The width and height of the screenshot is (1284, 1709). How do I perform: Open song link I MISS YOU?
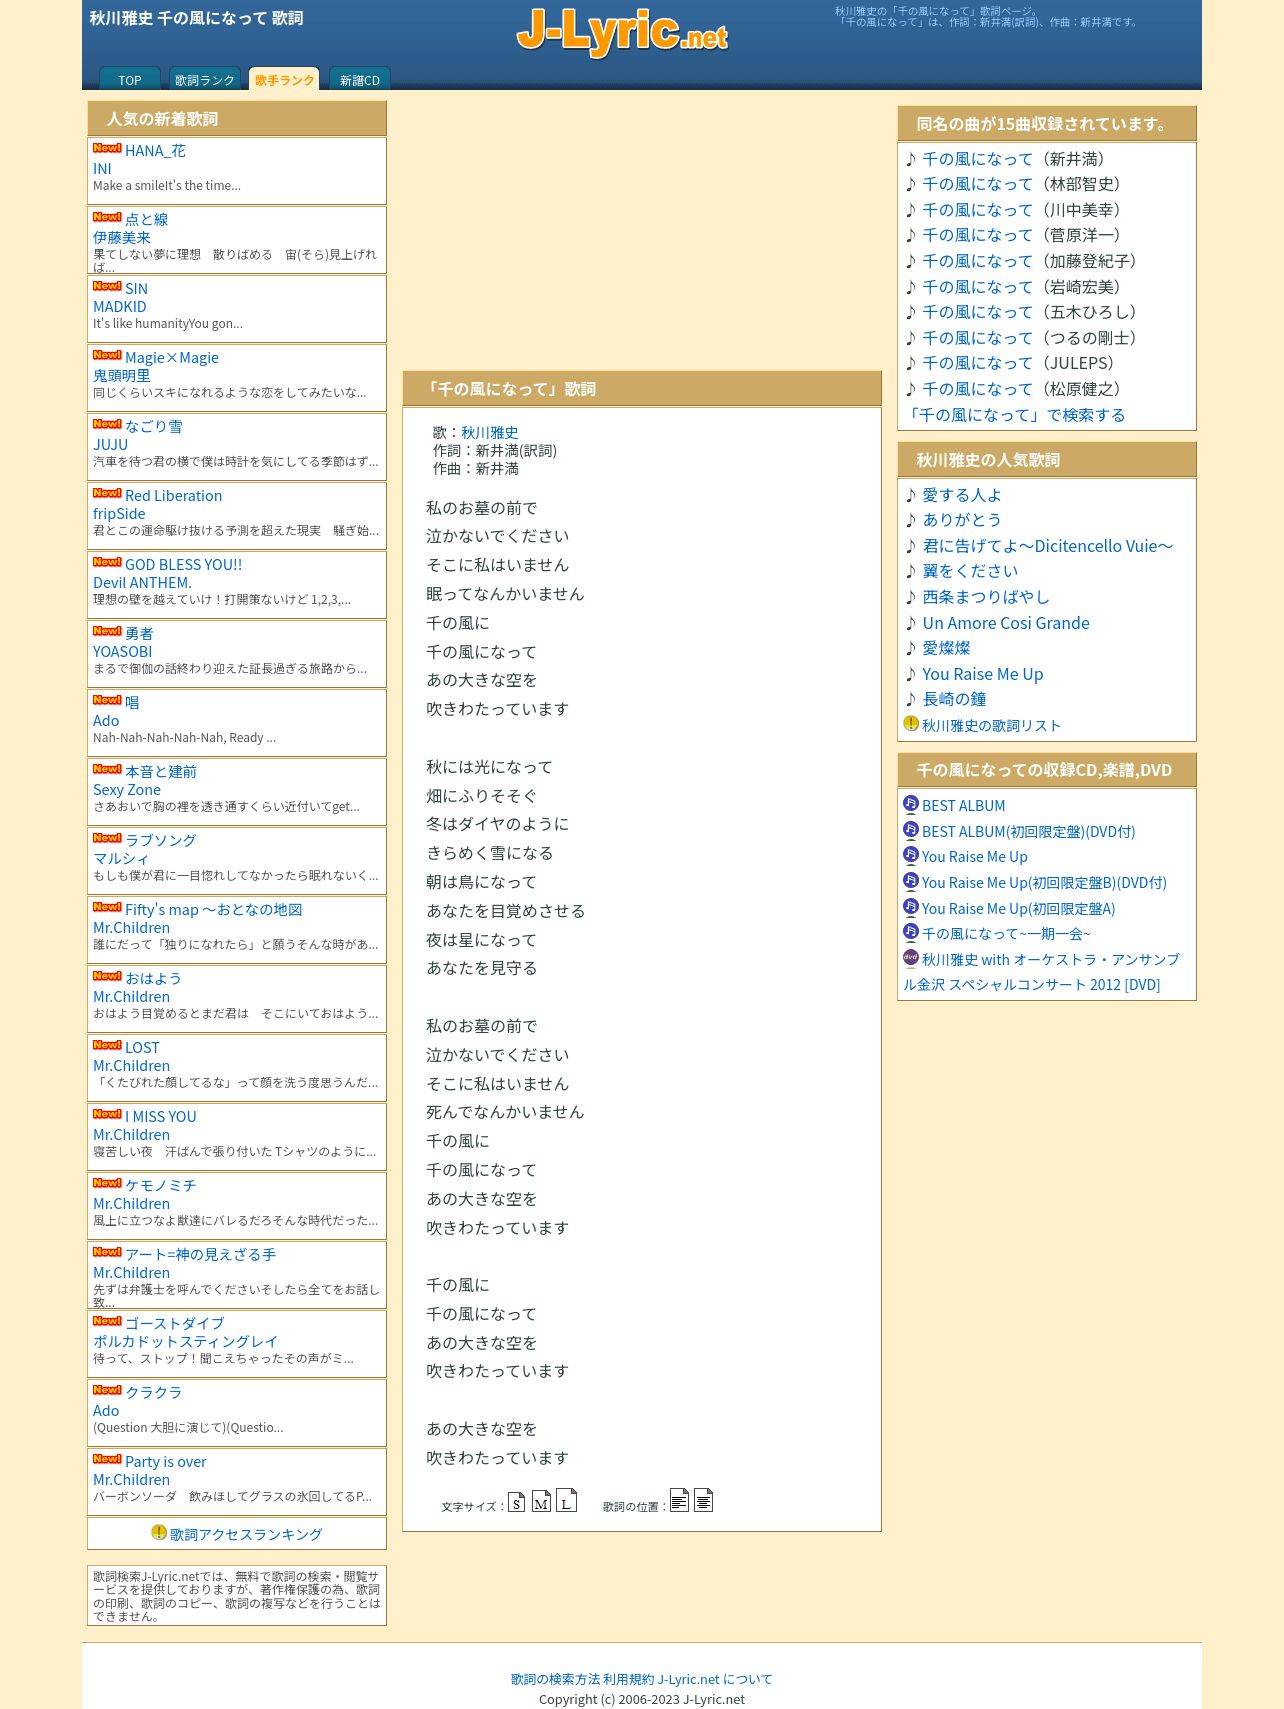coord(160,1117)
